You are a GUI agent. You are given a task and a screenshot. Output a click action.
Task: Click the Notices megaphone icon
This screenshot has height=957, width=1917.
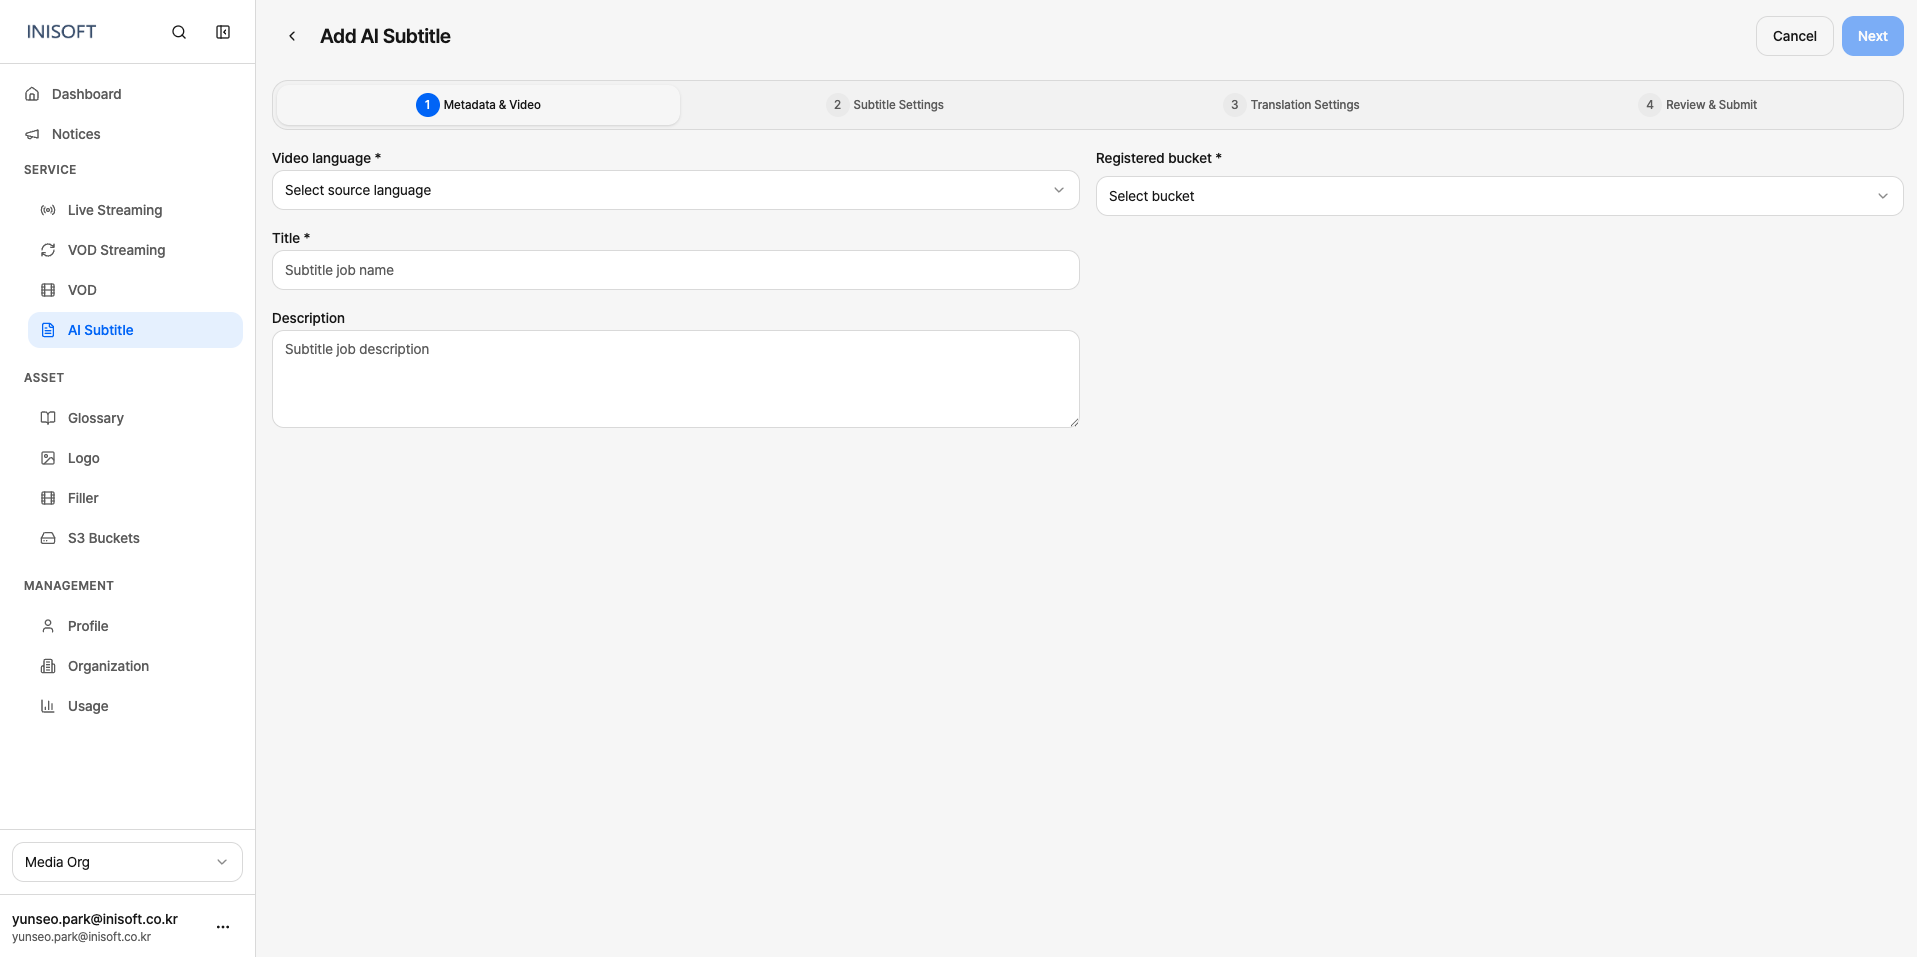click(x=32, y=134)
